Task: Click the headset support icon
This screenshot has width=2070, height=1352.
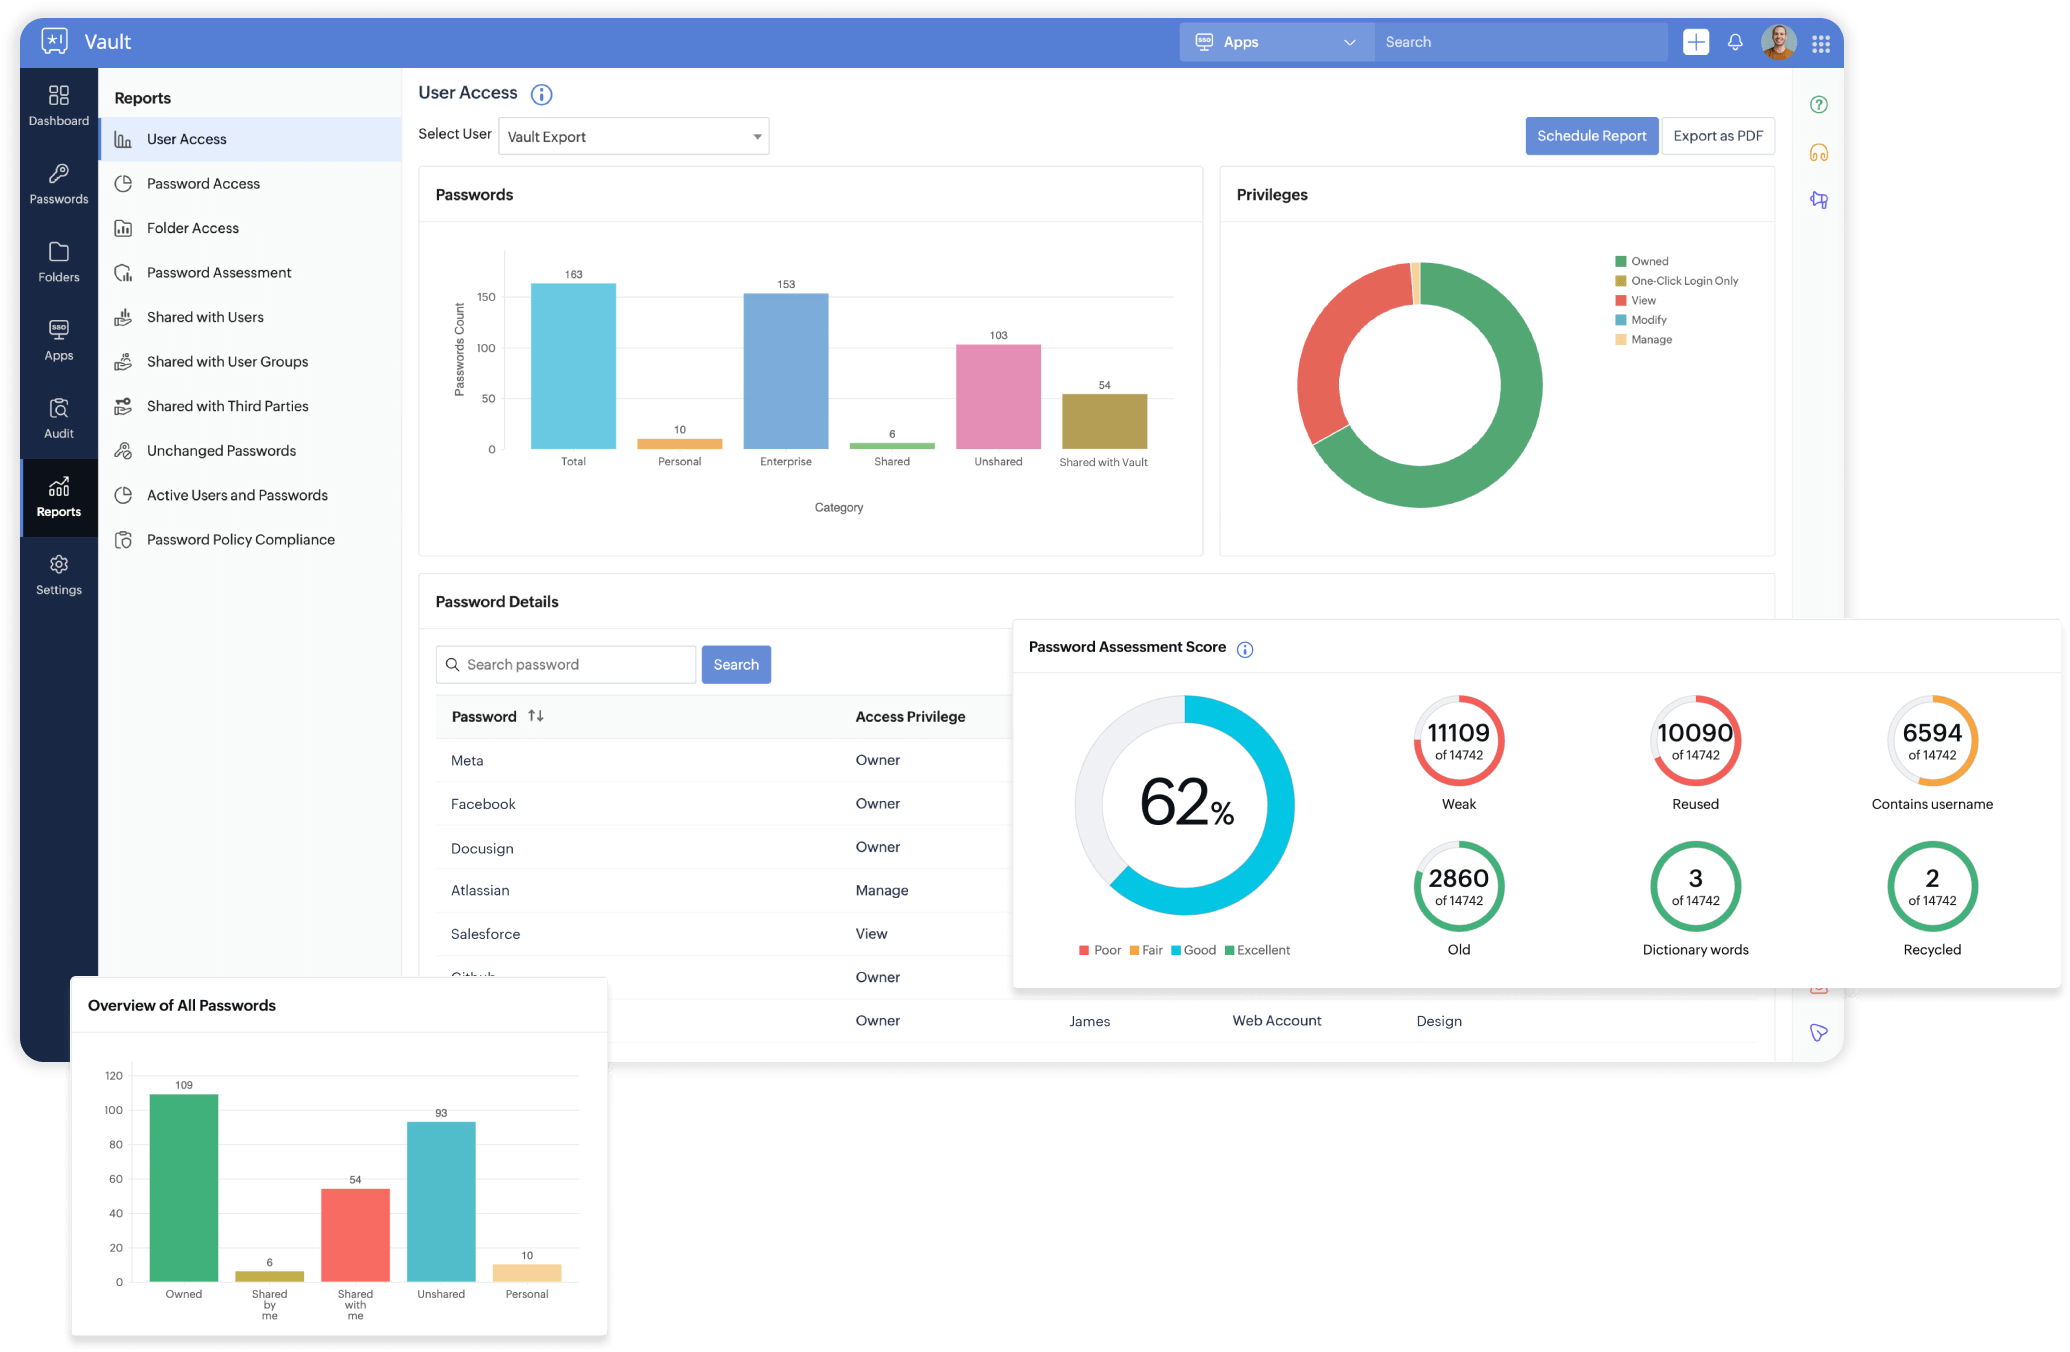Action: tap(1819, 153)
